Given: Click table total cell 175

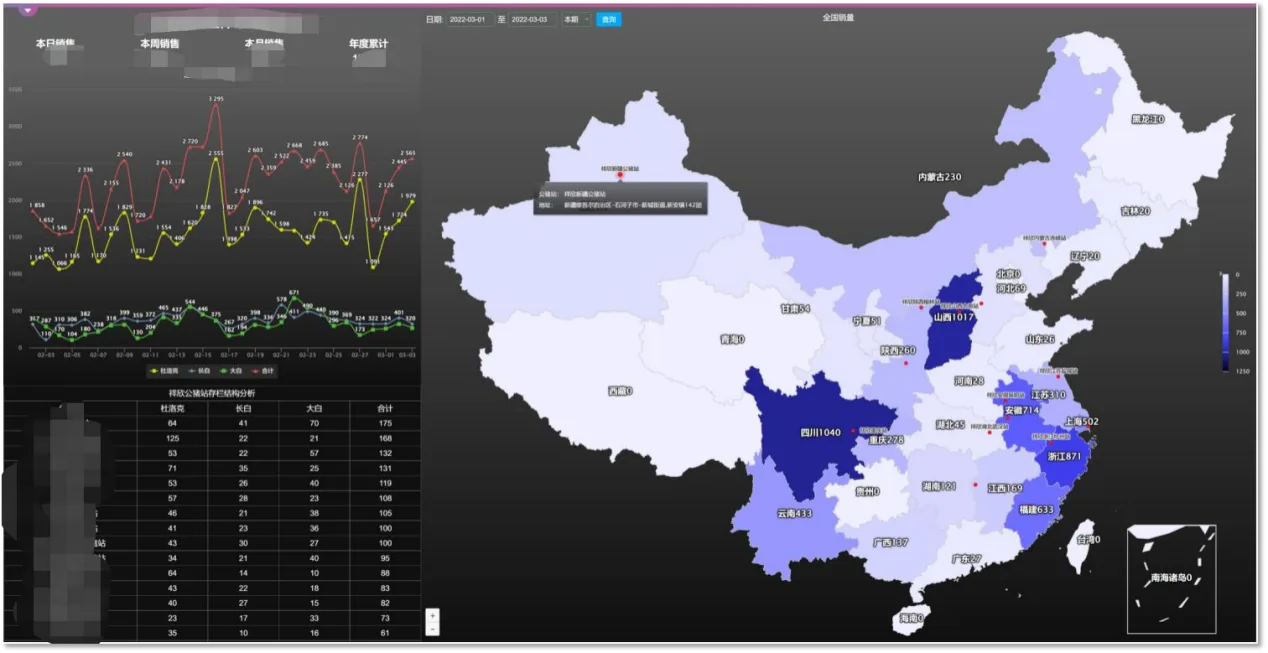Looking at the screenshot, I should (x=385, y=424).
